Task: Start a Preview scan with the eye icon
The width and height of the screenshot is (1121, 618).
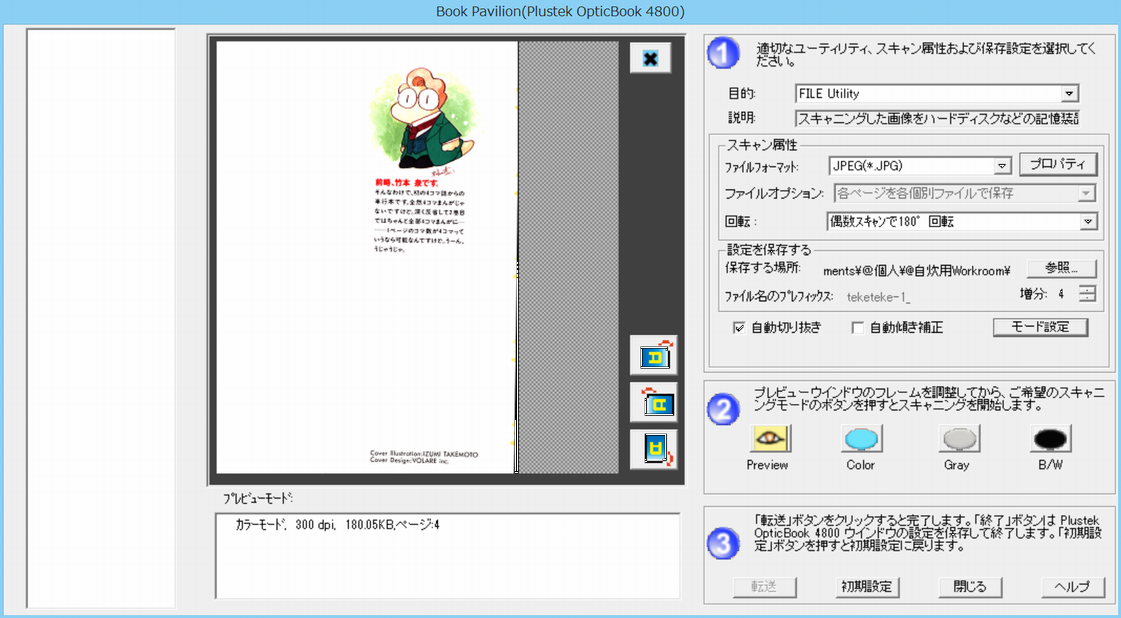Action: 769,438
